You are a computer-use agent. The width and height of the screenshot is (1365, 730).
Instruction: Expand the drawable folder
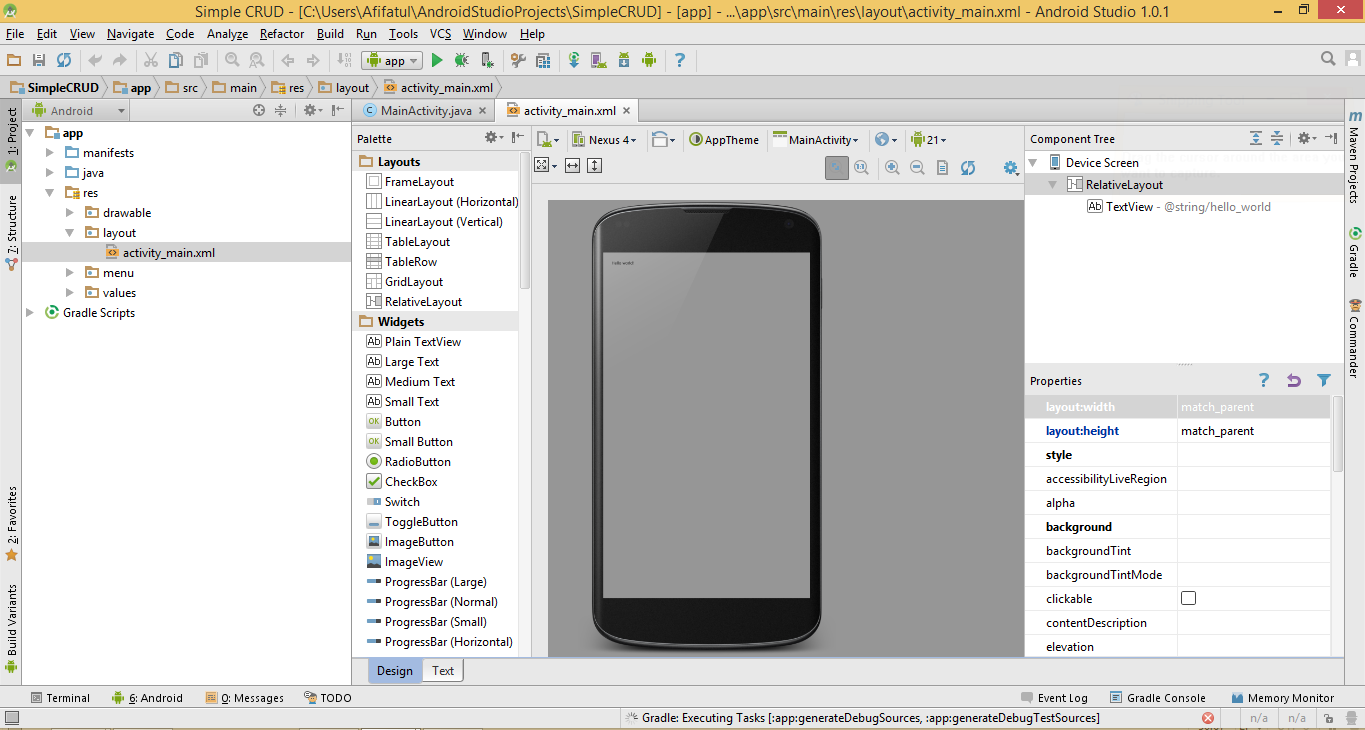coord(69,213)
